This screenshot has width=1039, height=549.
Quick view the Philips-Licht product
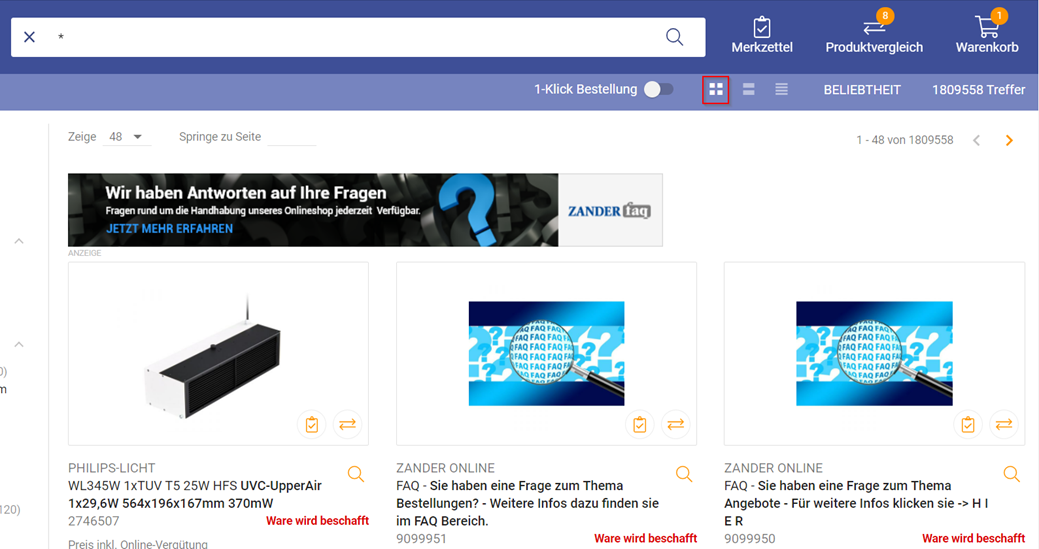point(356,474)
